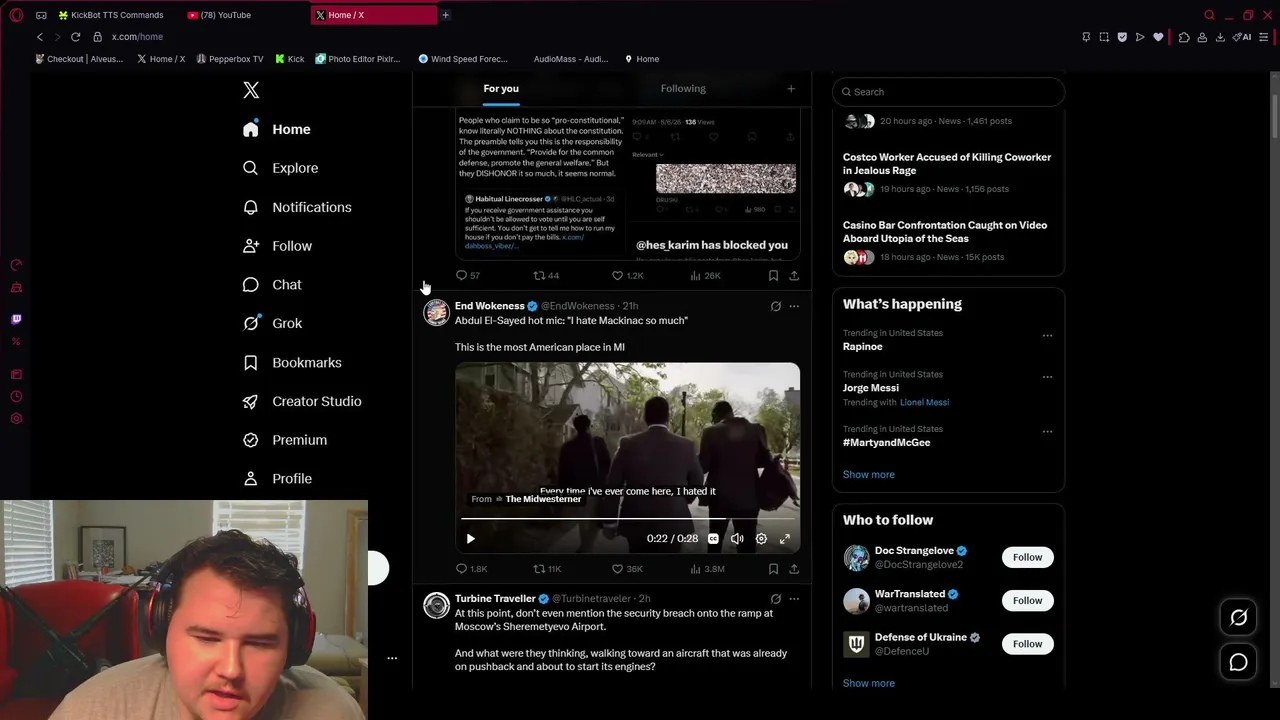This screenshot has width=1280, height=720.
Task: Open more options for Rapinoe trend
Action: 1047,335
